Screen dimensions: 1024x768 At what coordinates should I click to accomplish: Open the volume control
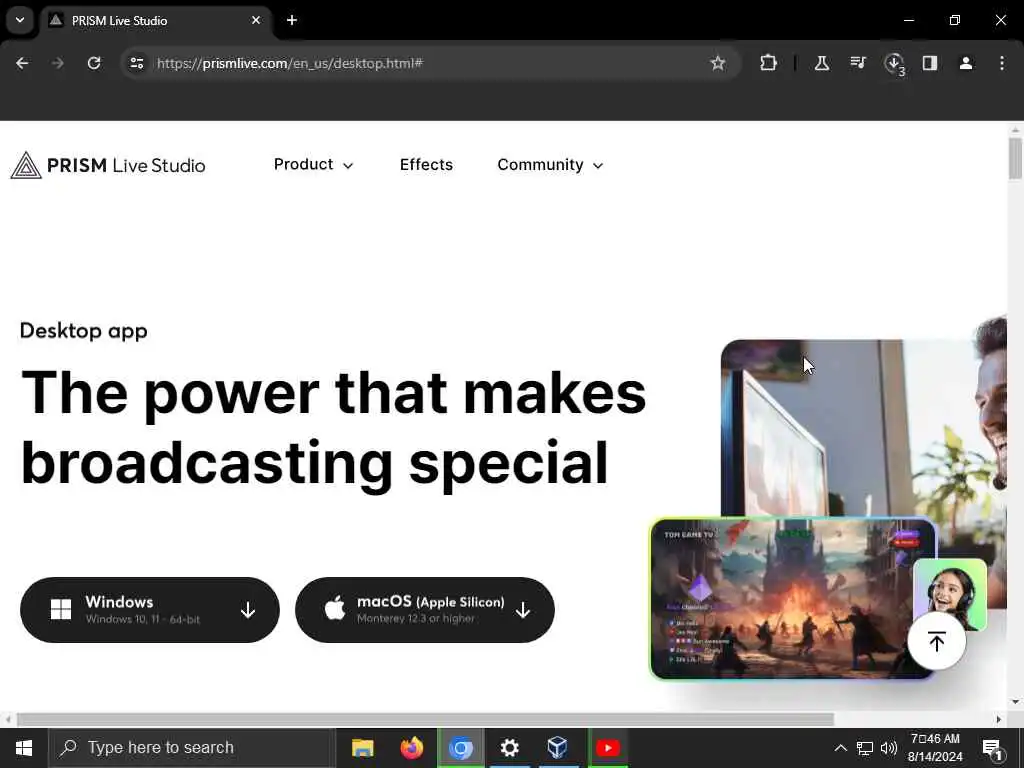[x=889, y=748]
